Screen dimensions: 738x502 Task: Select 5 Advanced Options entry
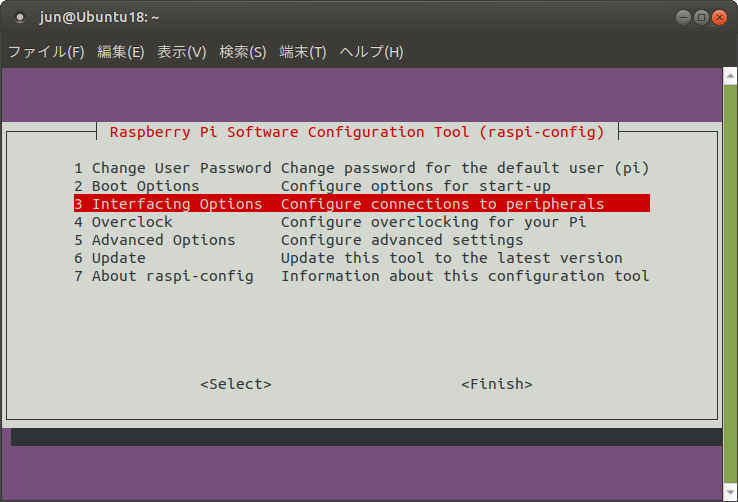(361, 240)
